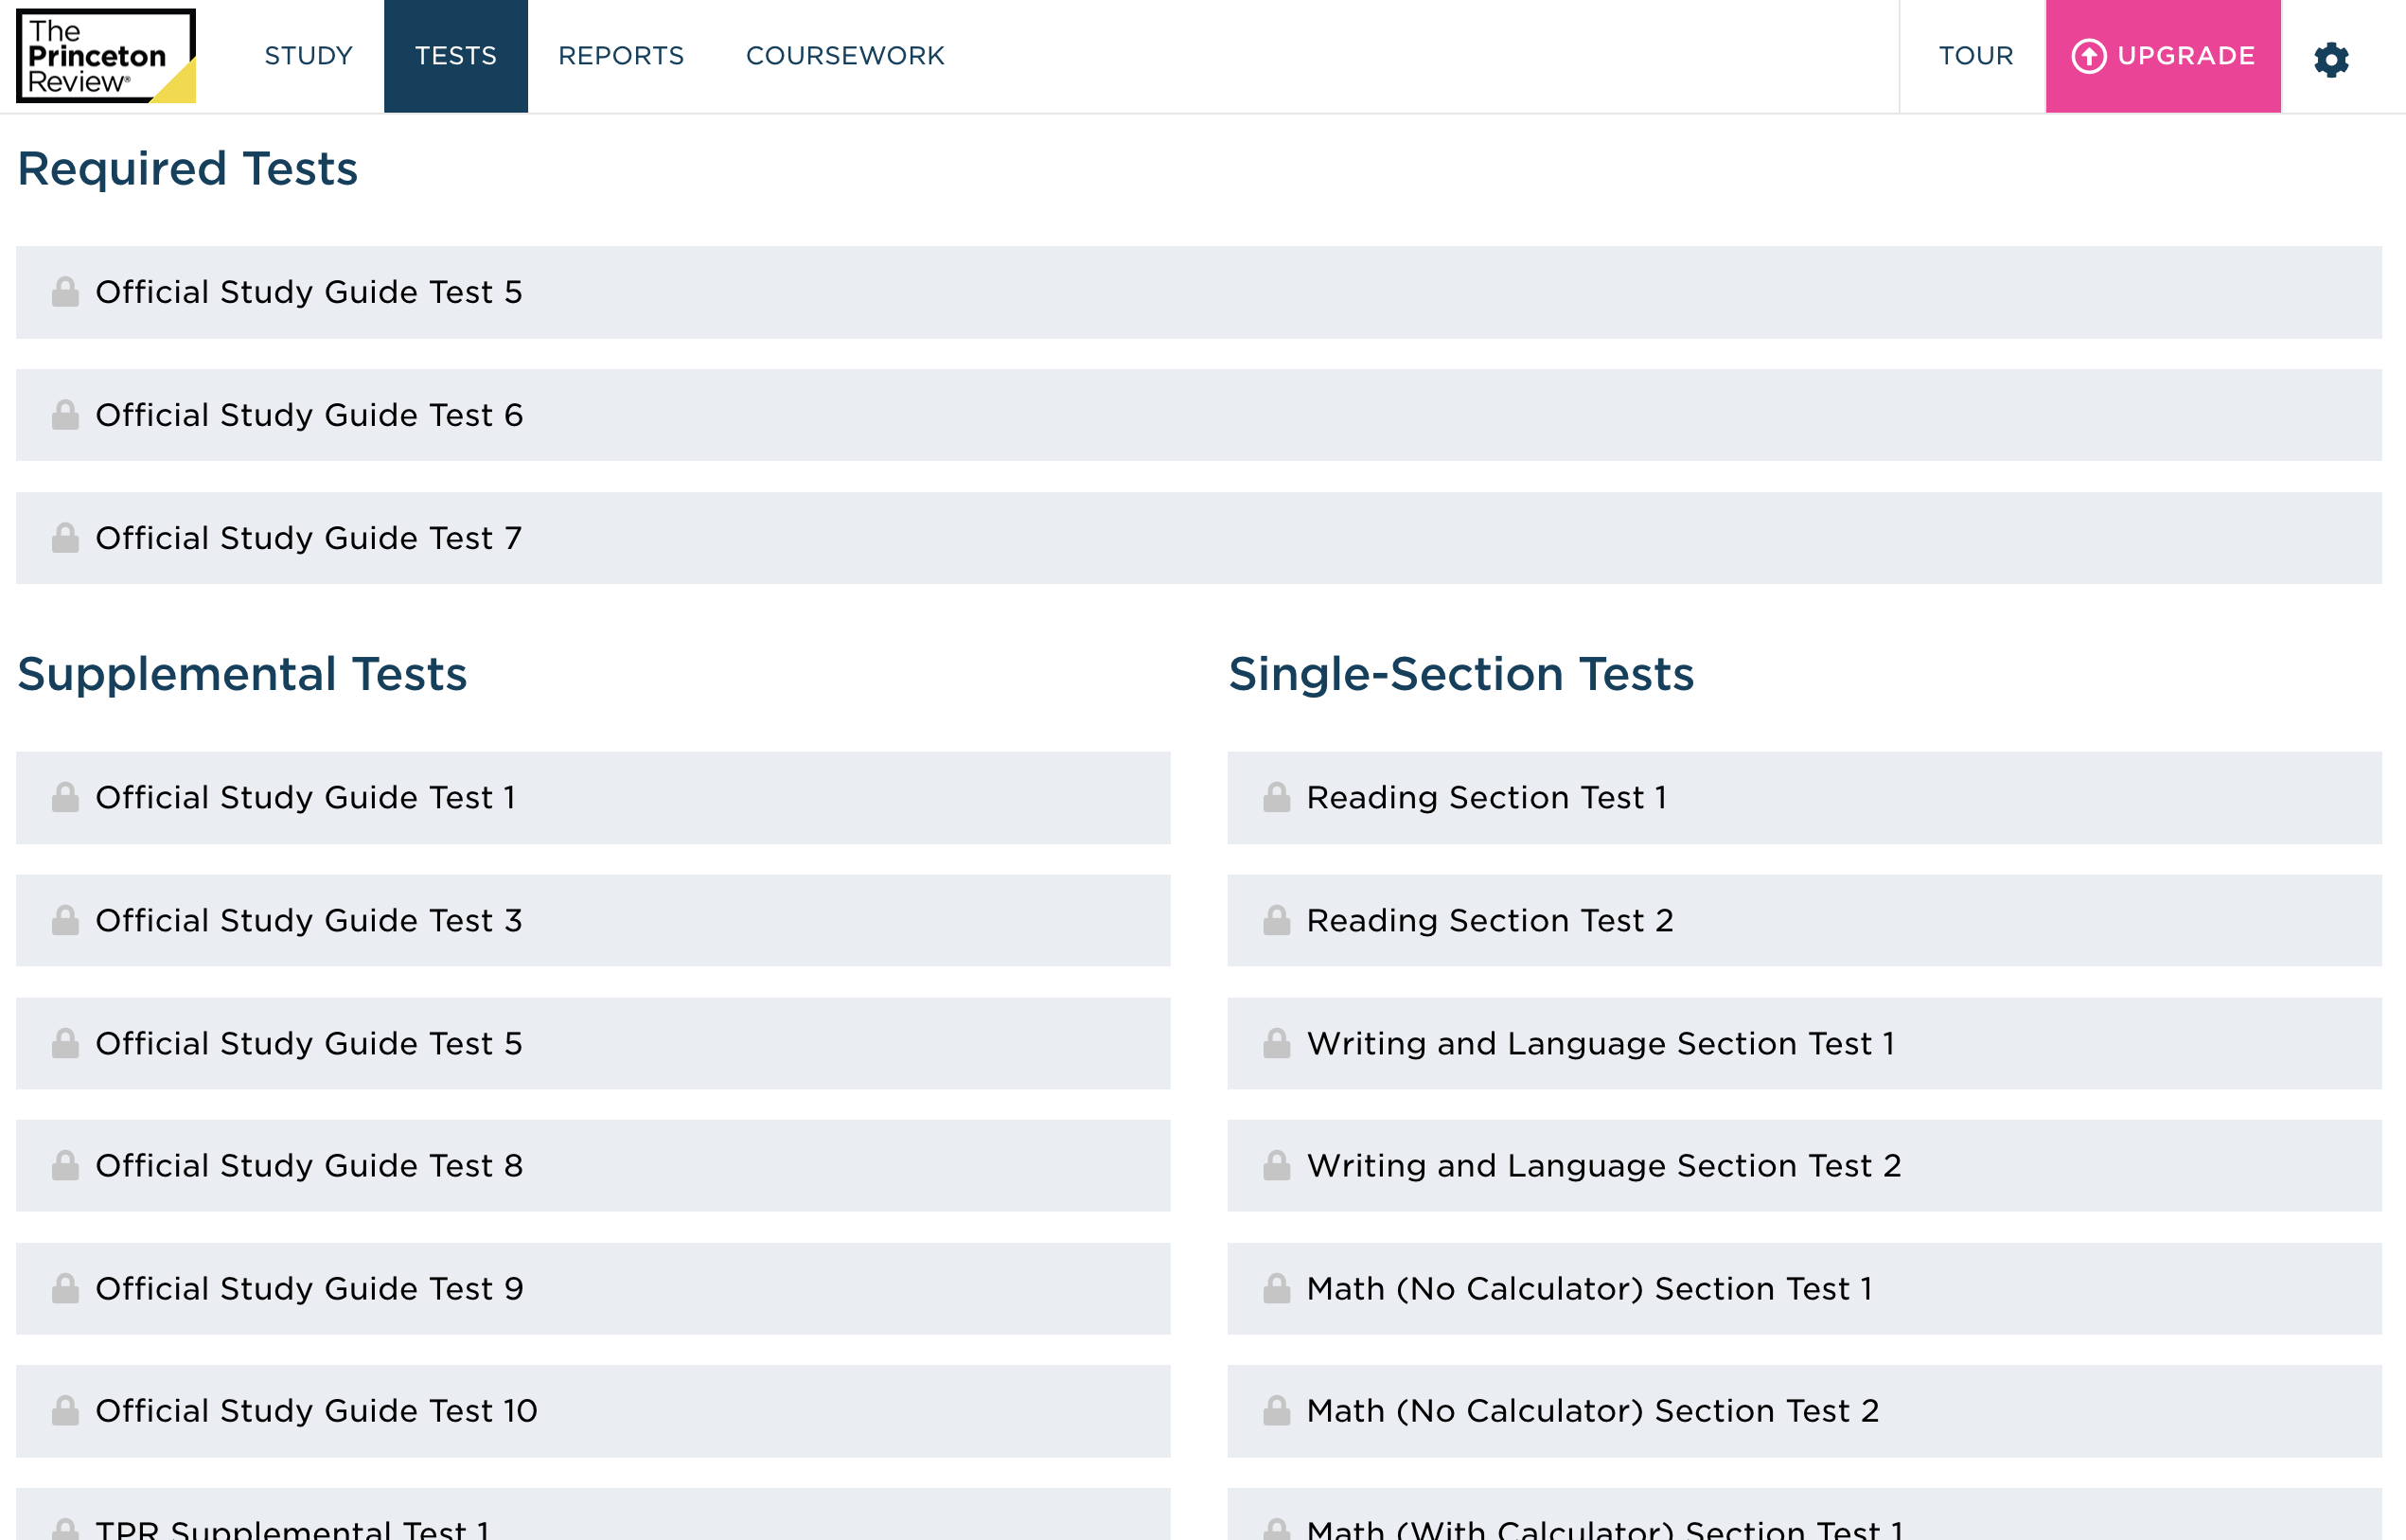Click lock icon beside Writing and Language Section Test 1
Viewport: 2406px width, 1540px height.
(x=1276, y=1044)
